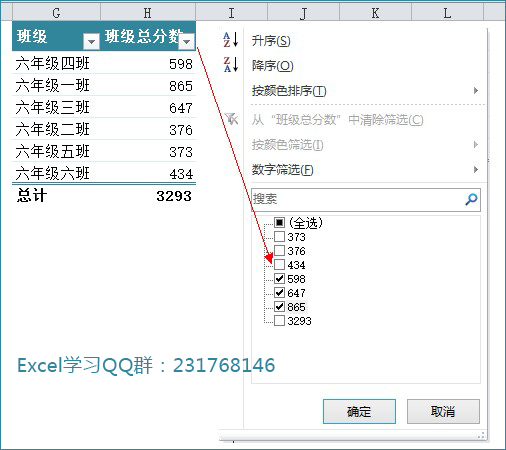Select column G header
The height and width of the screenshot is (450, 506).
click(56, 13)
